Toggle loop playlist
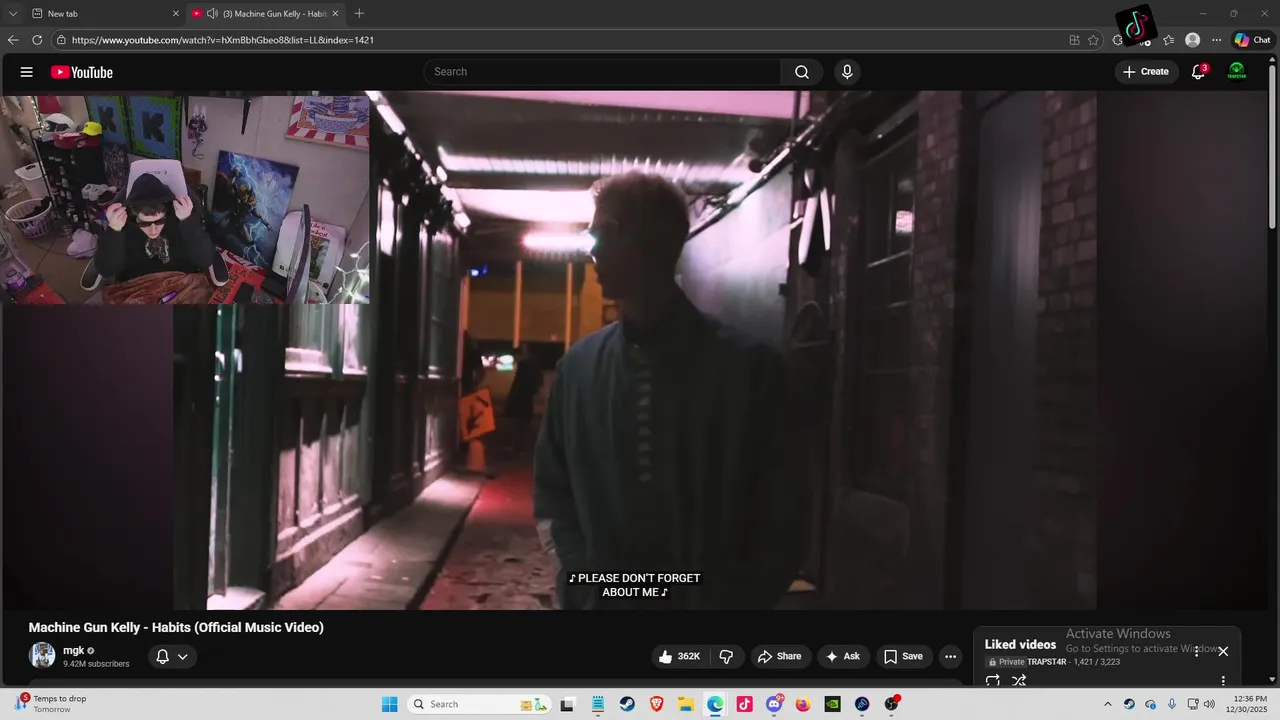Screen dimensions: 1280x720 (993, 681)
